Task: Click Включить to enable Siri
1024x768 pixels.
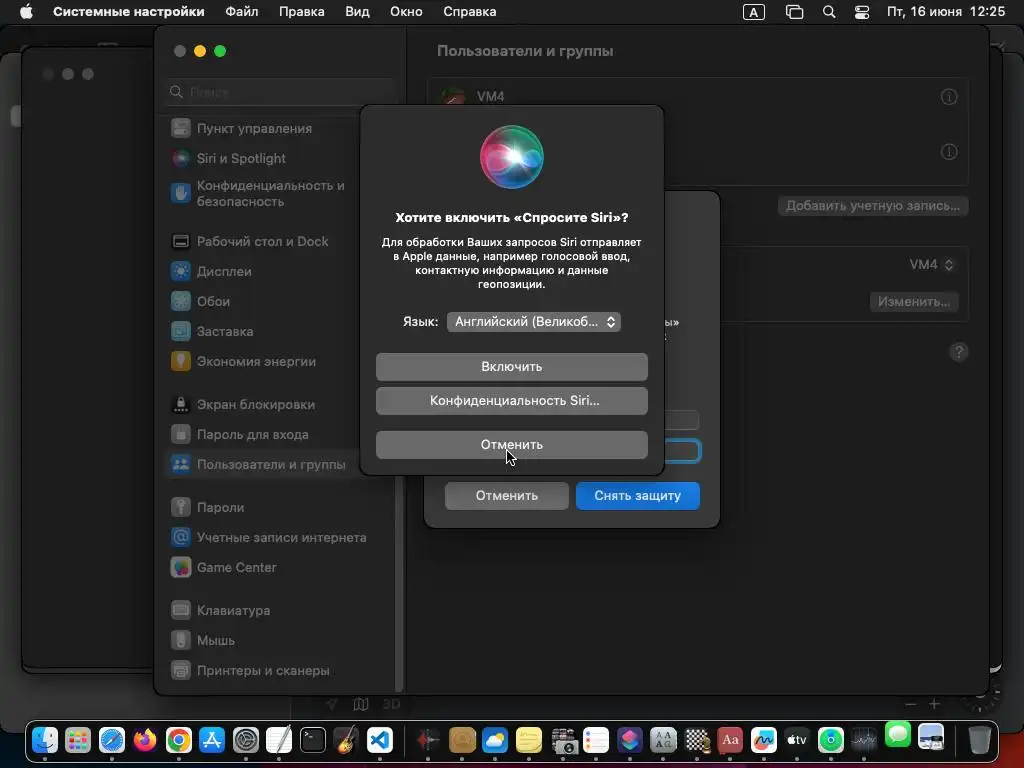Action: tap(511, 366)
